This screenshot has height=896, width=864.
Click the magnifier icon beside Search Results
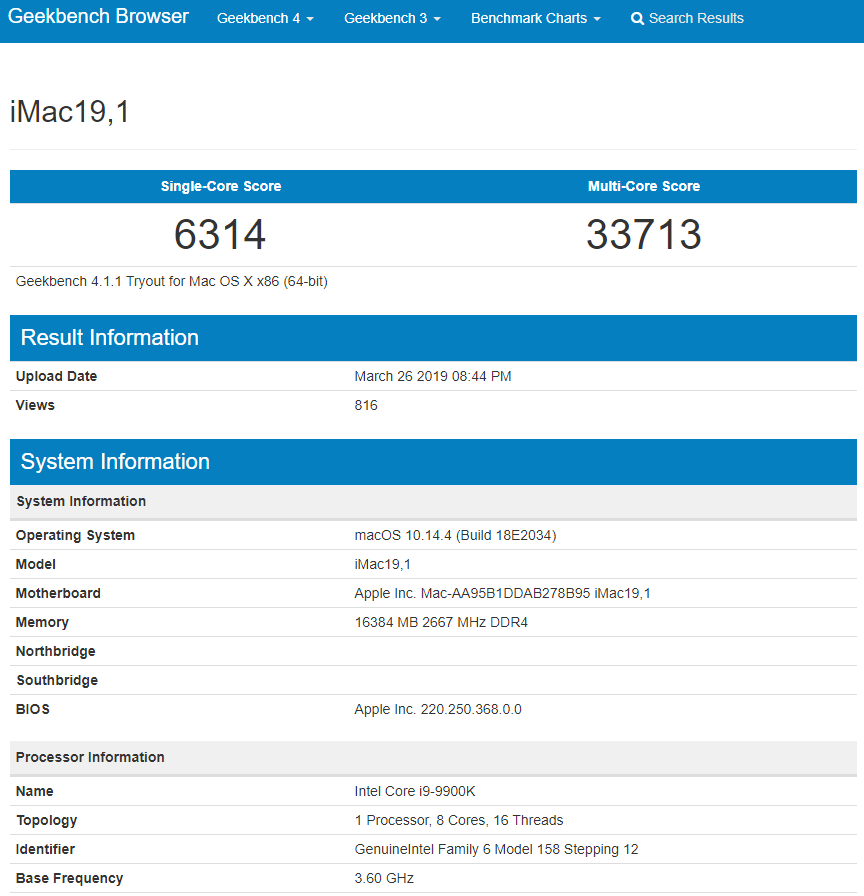point(637,19)
